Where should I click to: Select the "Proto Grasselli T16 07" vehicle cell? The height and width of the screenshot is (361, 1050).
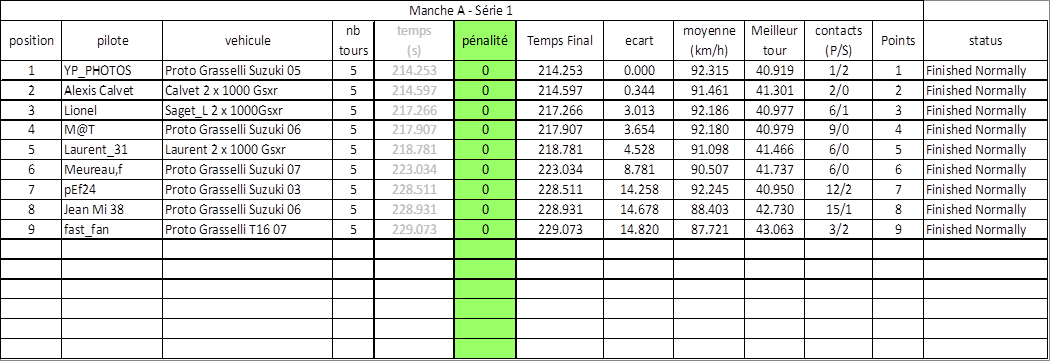coord(247,230)
